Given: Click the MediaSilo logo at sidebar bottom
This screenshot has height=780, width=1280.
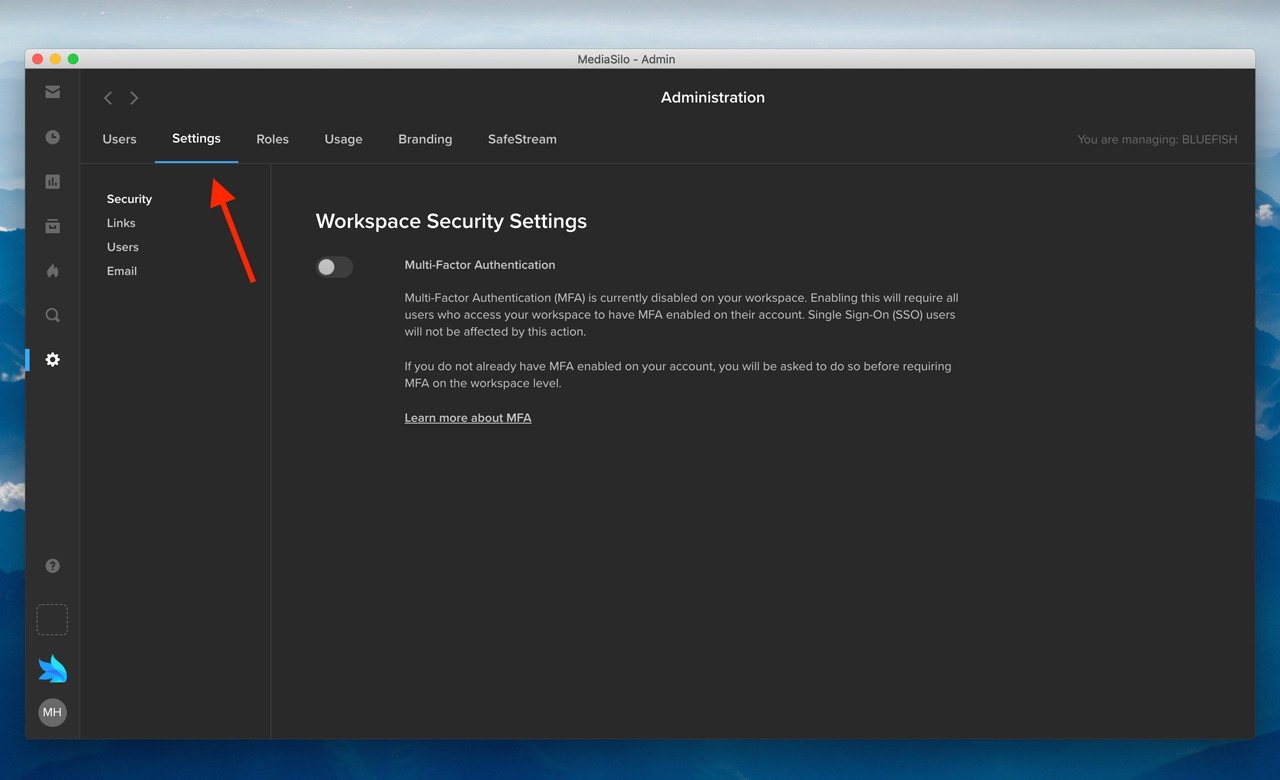Looking at the screenshot, I should click(x=52, y=667).
